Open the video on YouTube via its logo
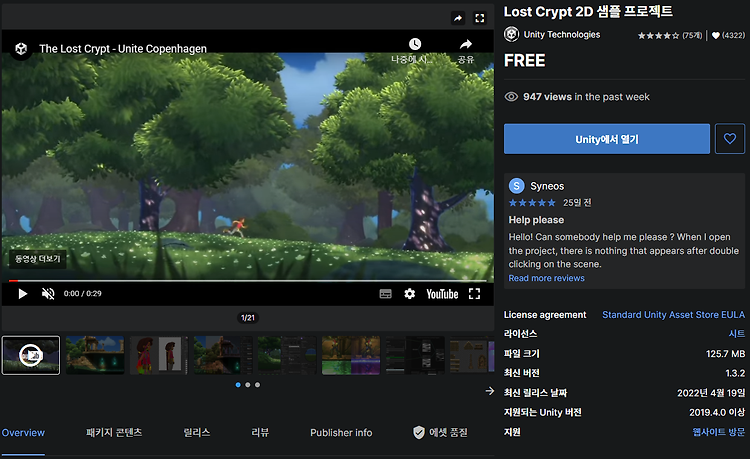The width and height of the screenshot is (750, 459). click(x=442, y=294)
